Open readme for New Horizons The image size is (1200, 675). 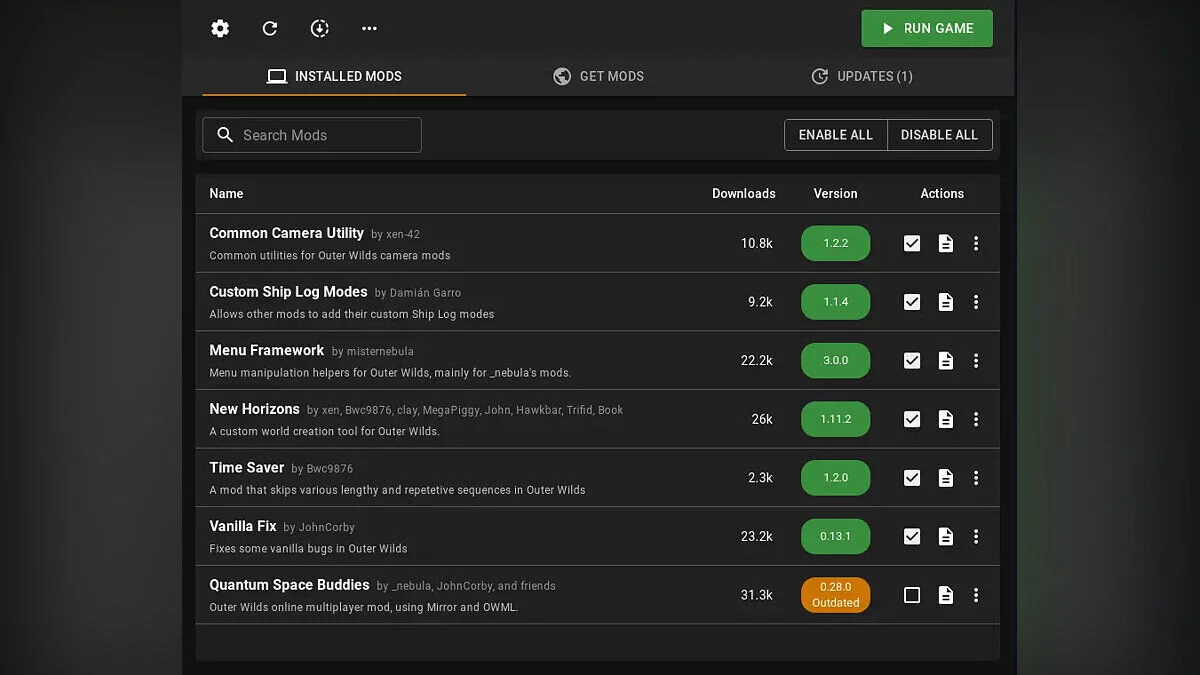[x=945, y=419]
